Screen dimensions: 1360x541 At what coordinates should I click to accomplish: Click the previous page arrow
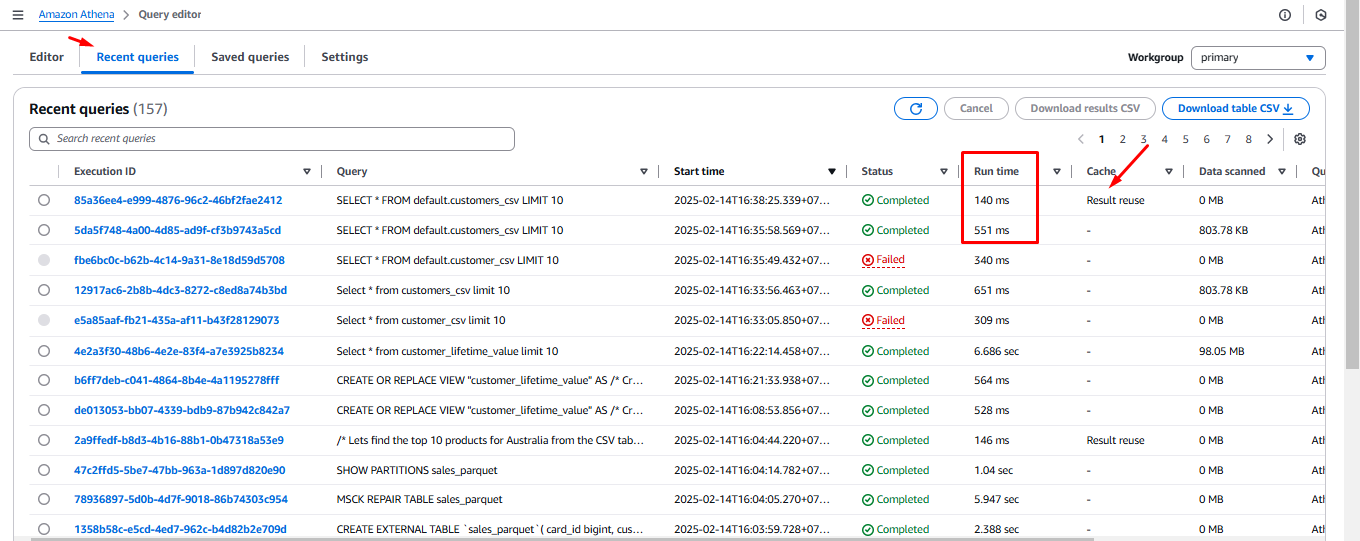click(1081, 139)
